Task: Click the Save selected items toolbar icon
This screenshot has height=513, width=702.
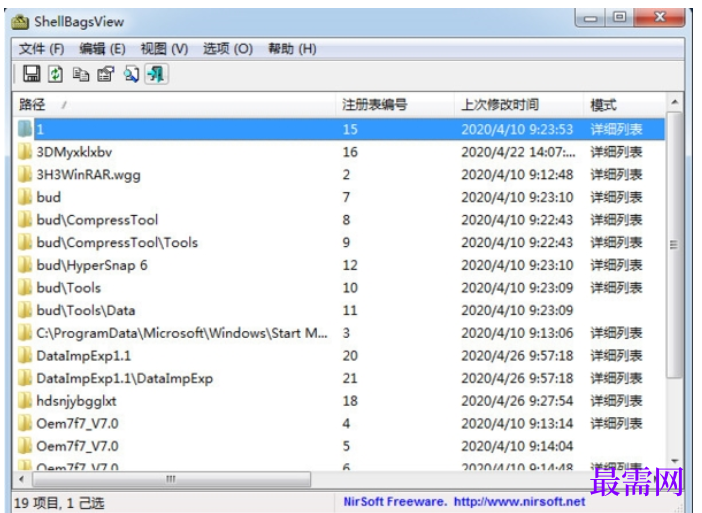Action: 31,74
